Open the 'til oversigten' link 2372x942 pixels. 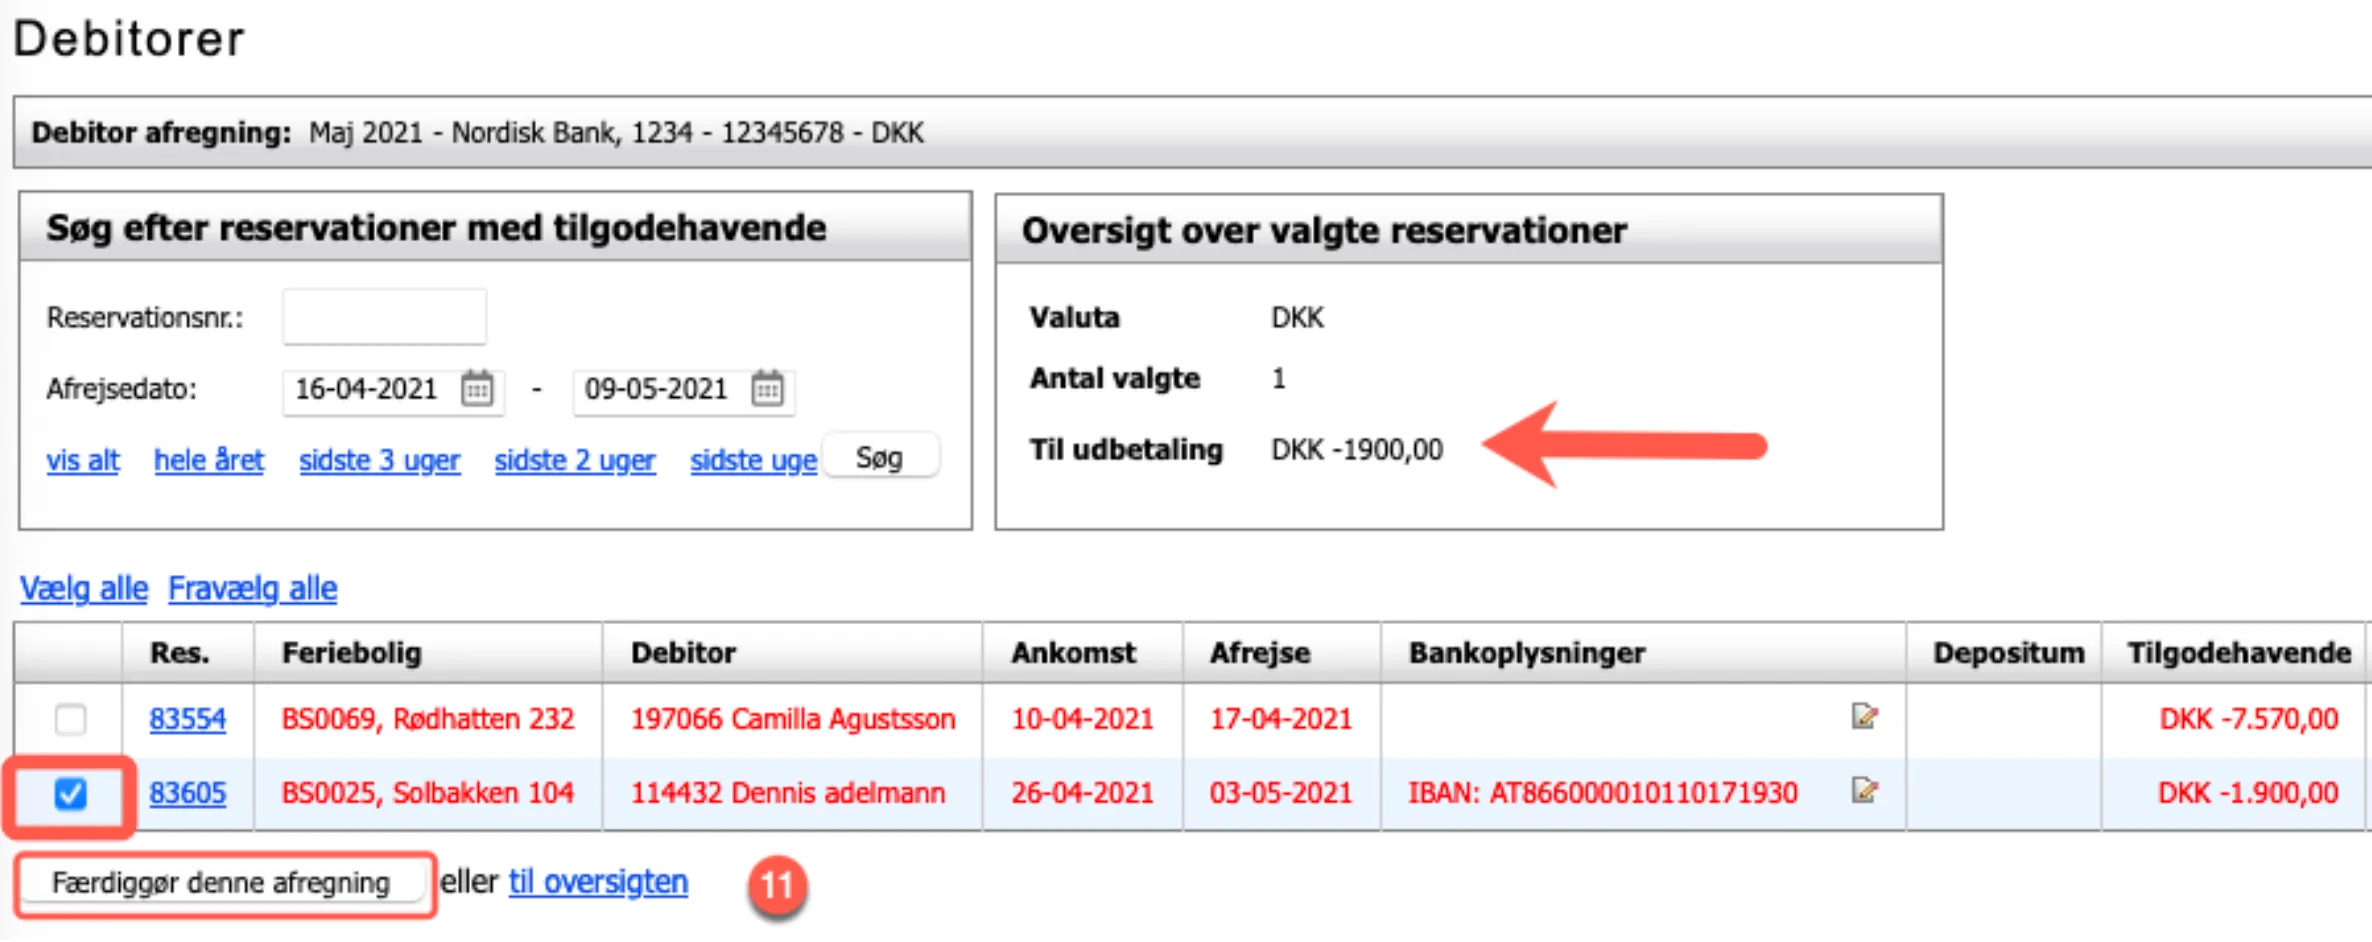598,882
